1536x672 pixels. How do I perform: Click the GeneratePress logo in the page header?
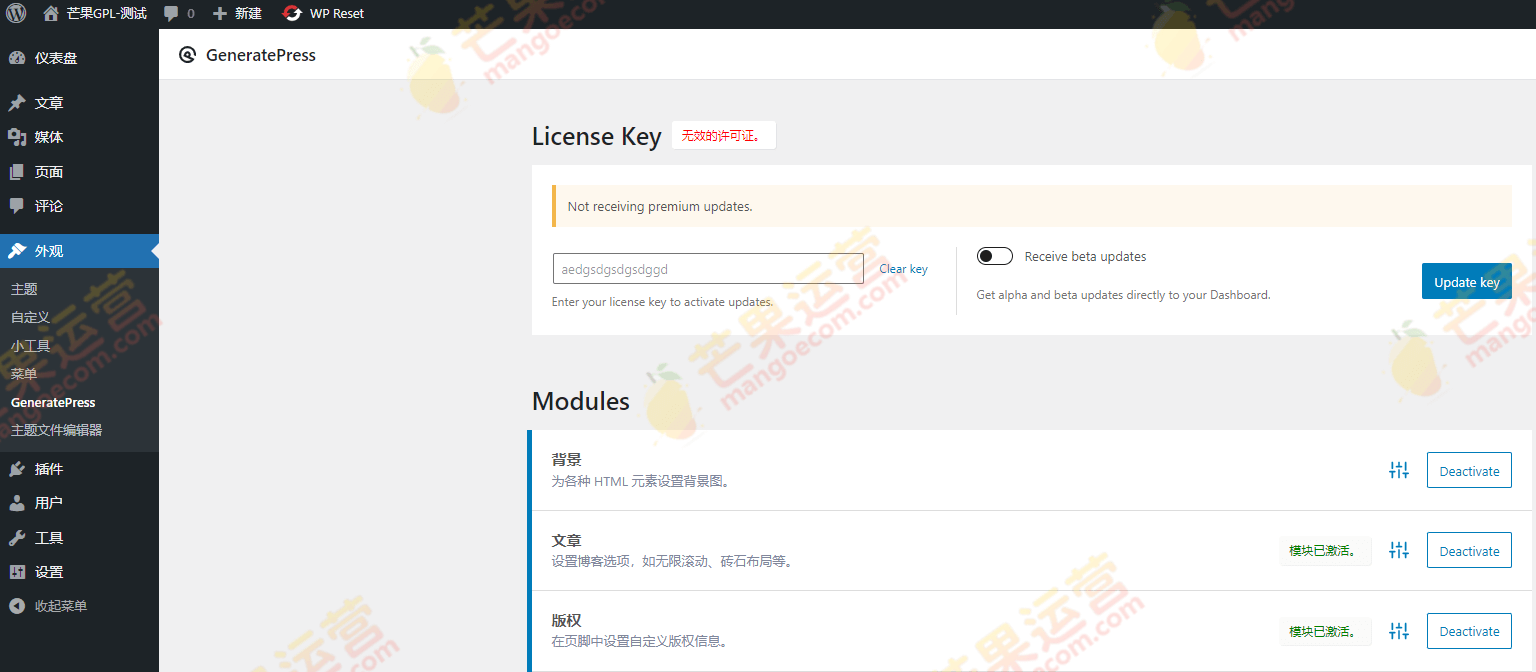point(187,55)
